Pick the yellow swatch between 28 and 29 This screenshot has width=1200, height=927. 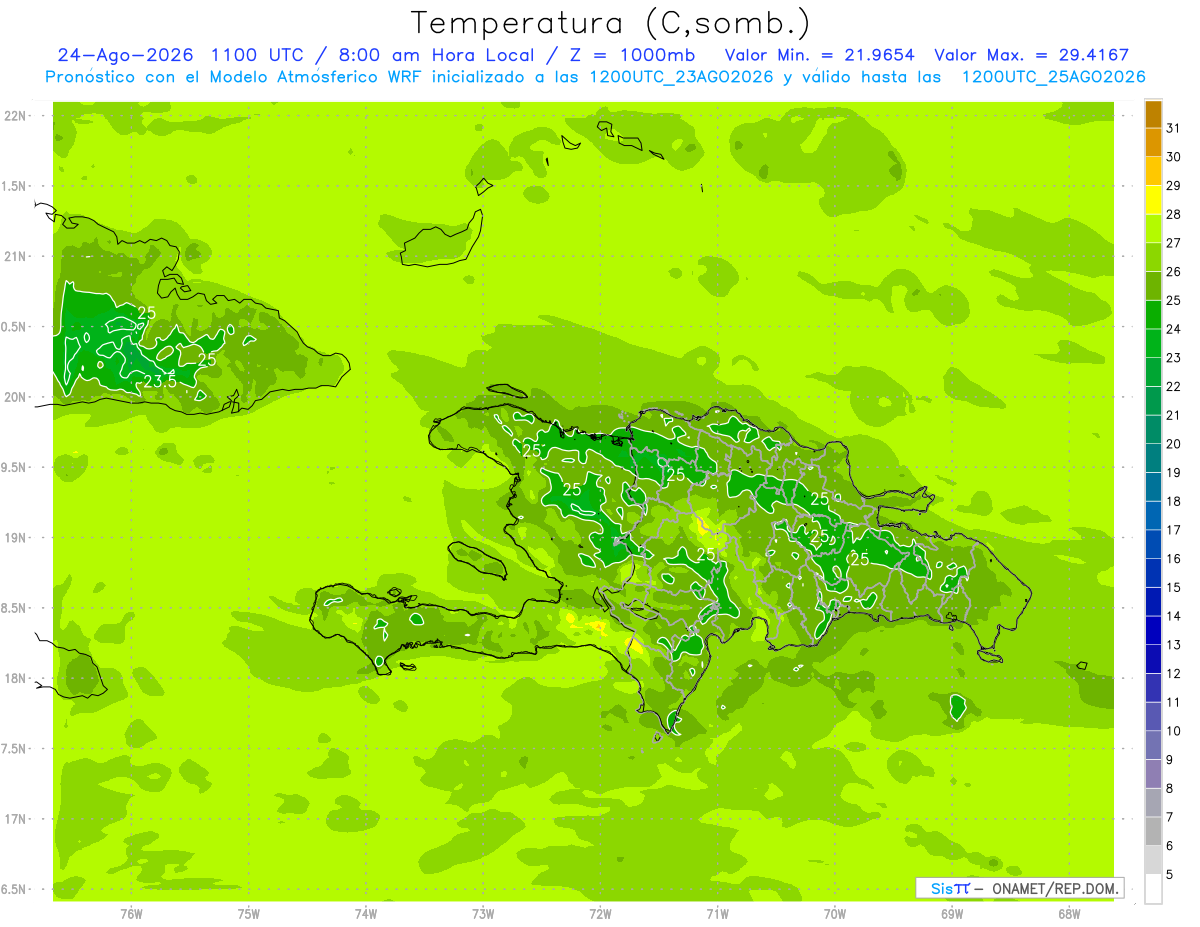pyautogui.click(x=1153, y=200)
